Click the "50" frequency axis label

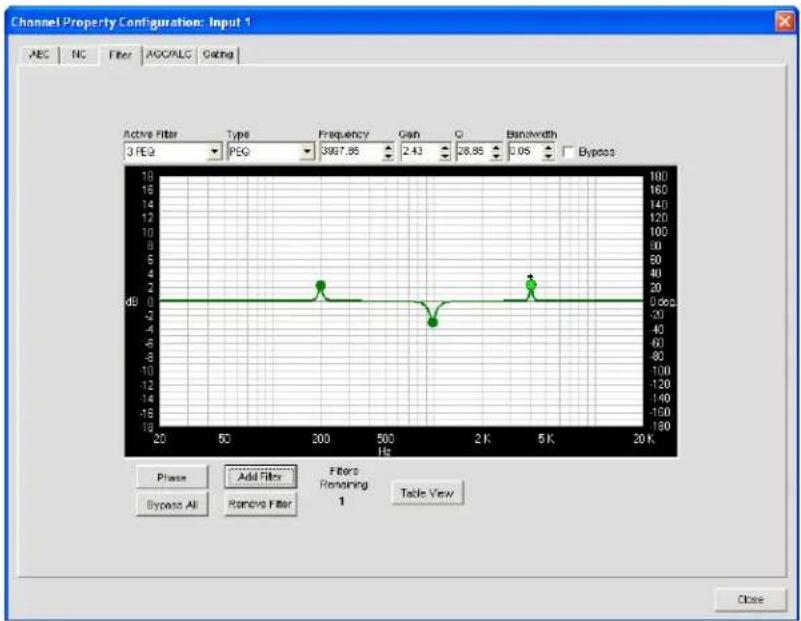click(x=224, y=439)
